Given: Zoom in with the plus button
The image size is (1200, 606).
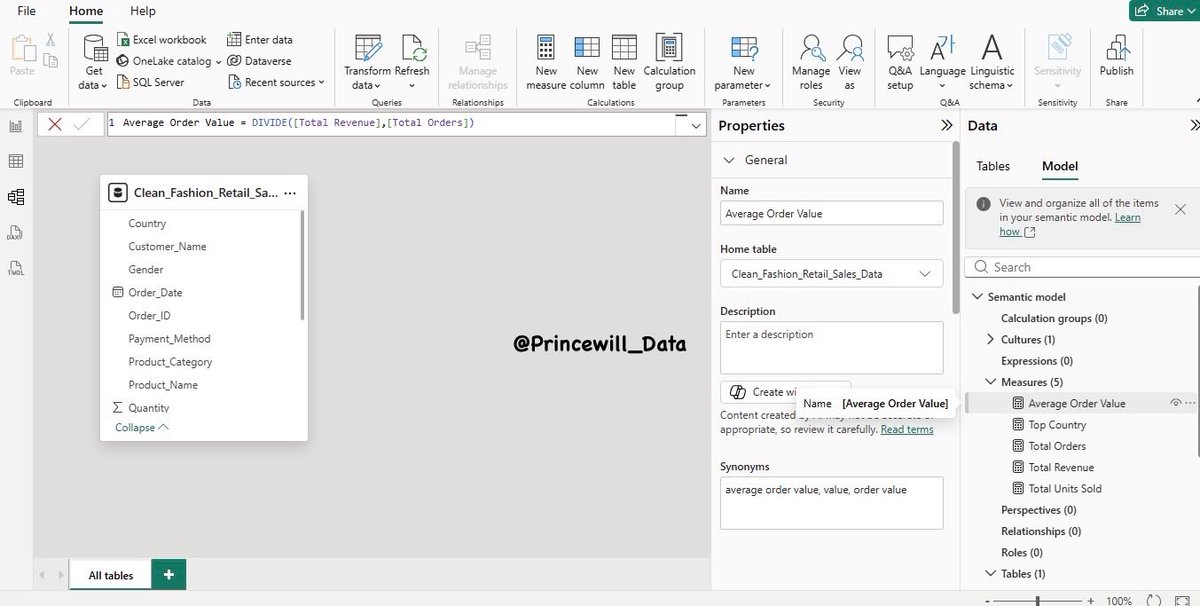Looking at the screenshot, I should coord(1088,601).
